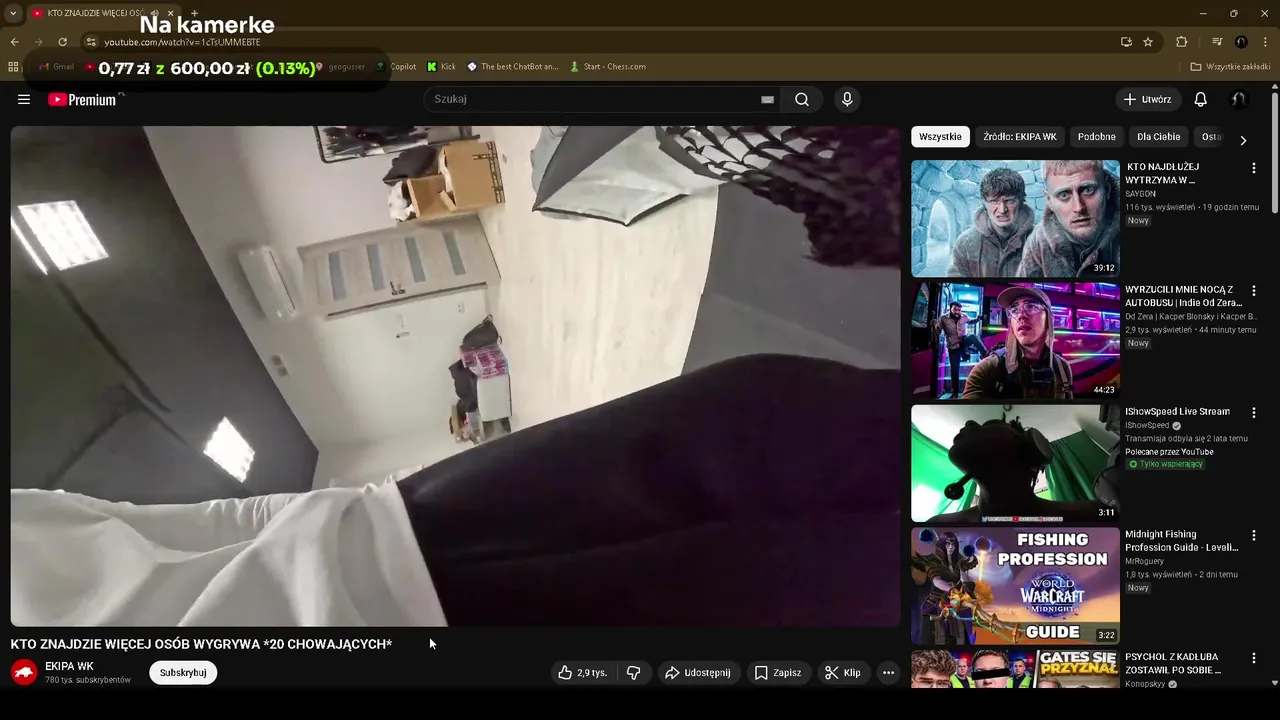Start voice search with the microphone

(847, 99)
